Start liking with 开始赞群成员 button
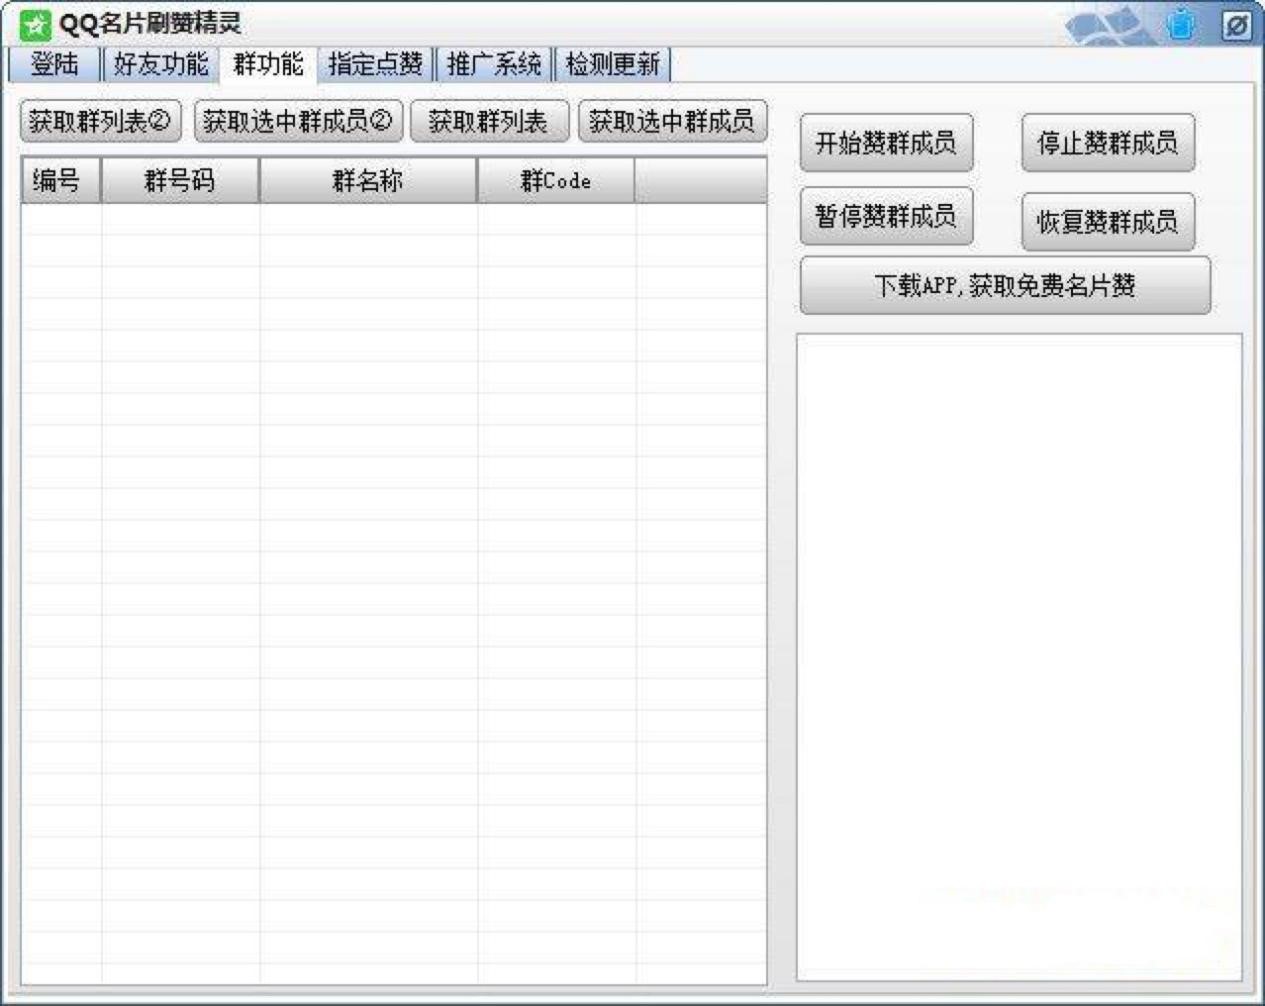 pyautogui.click(x=886, y=143)
